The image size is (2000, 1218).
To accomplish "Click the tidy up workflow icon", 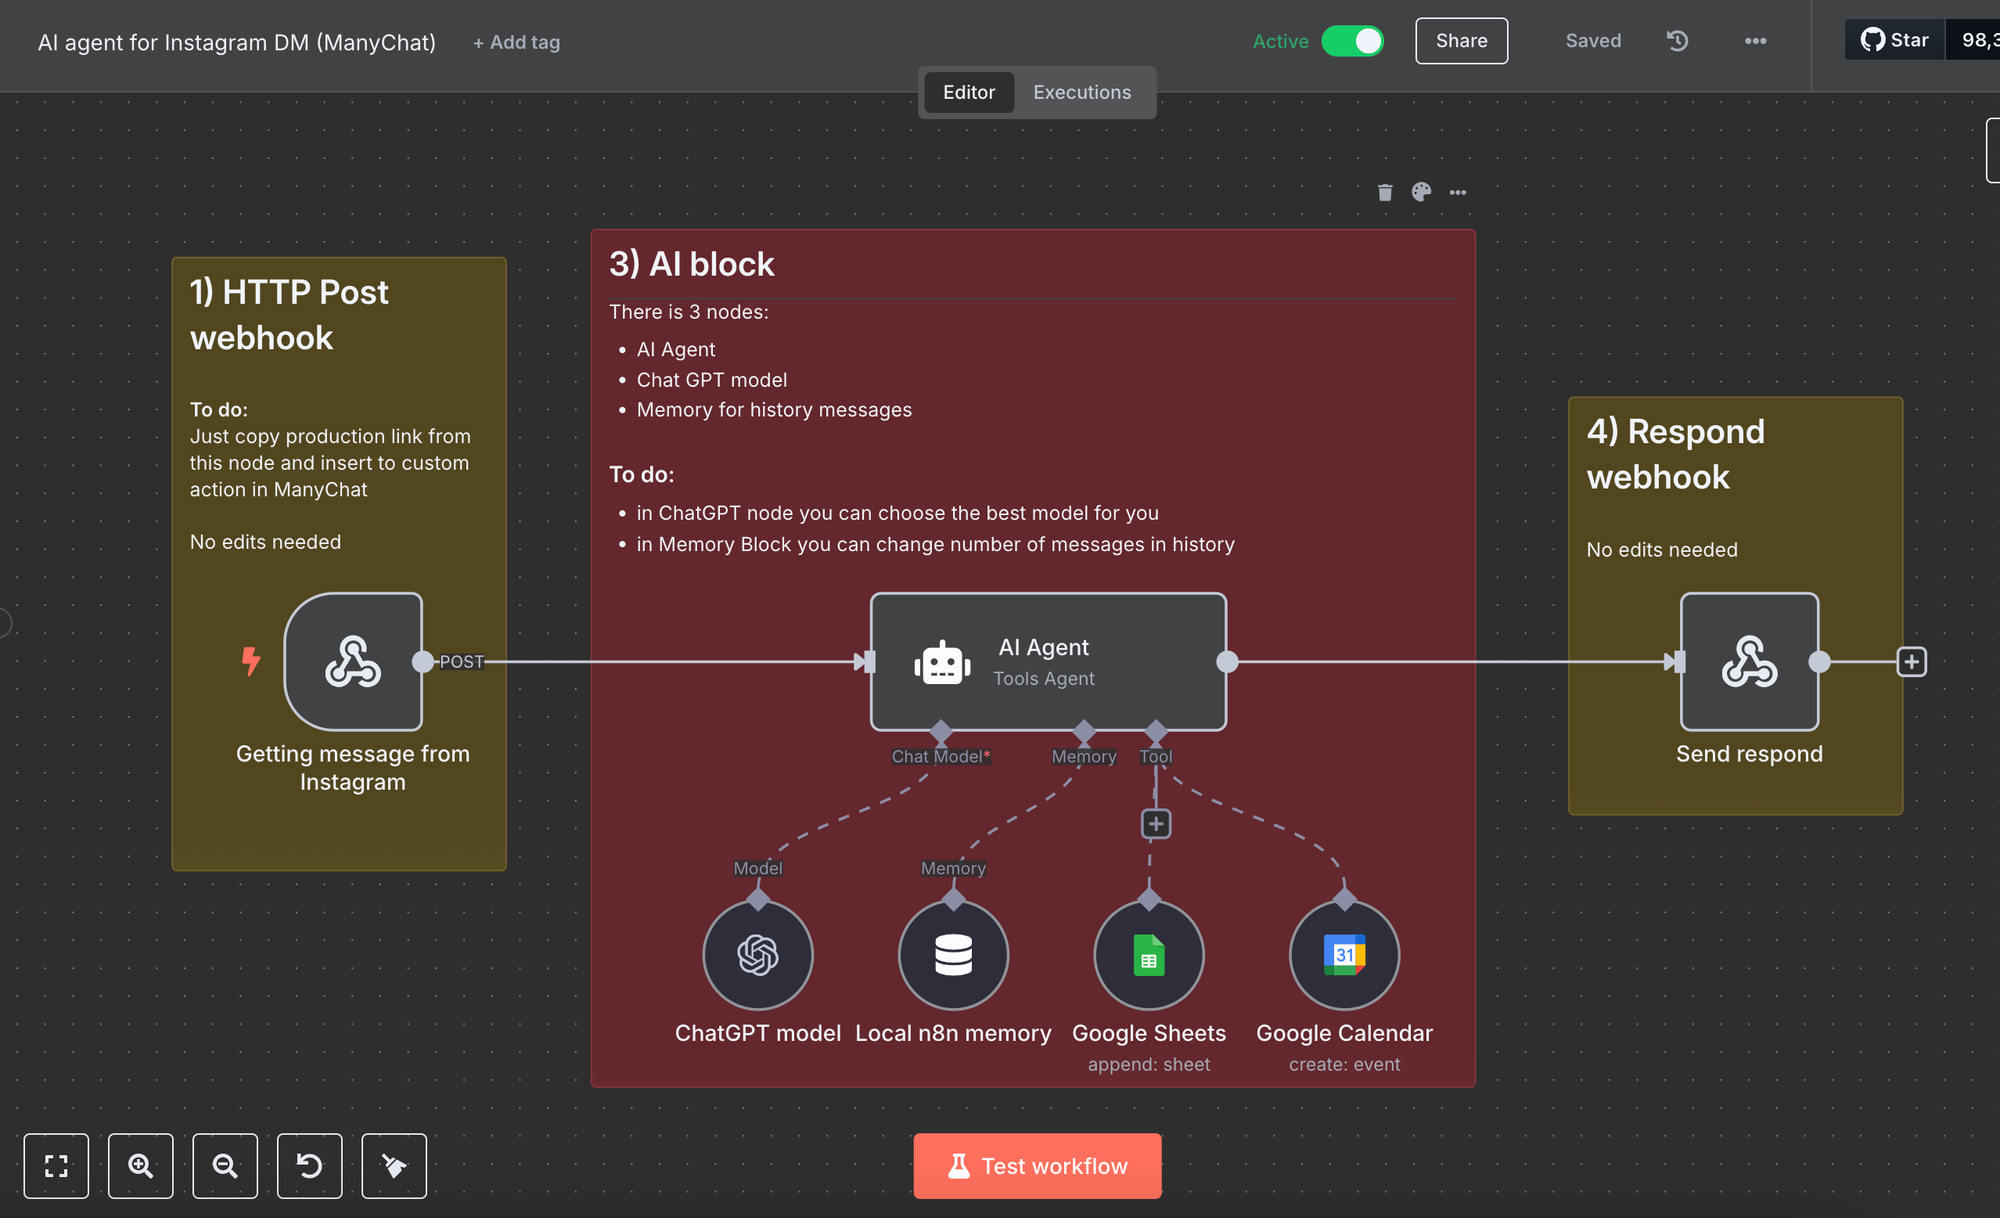I will 394,1166.
